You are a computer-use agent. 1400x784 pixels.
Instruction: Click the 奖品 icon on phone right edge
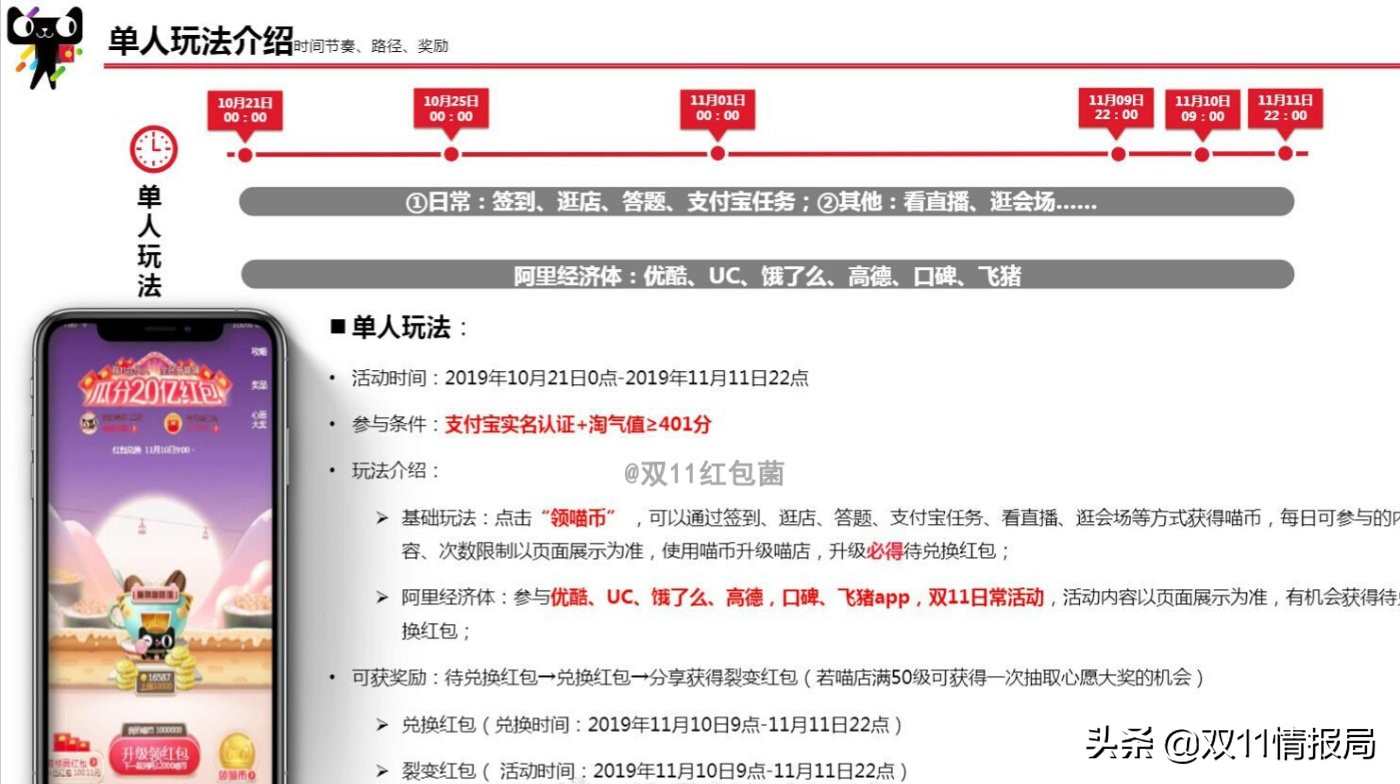point(258,384)
